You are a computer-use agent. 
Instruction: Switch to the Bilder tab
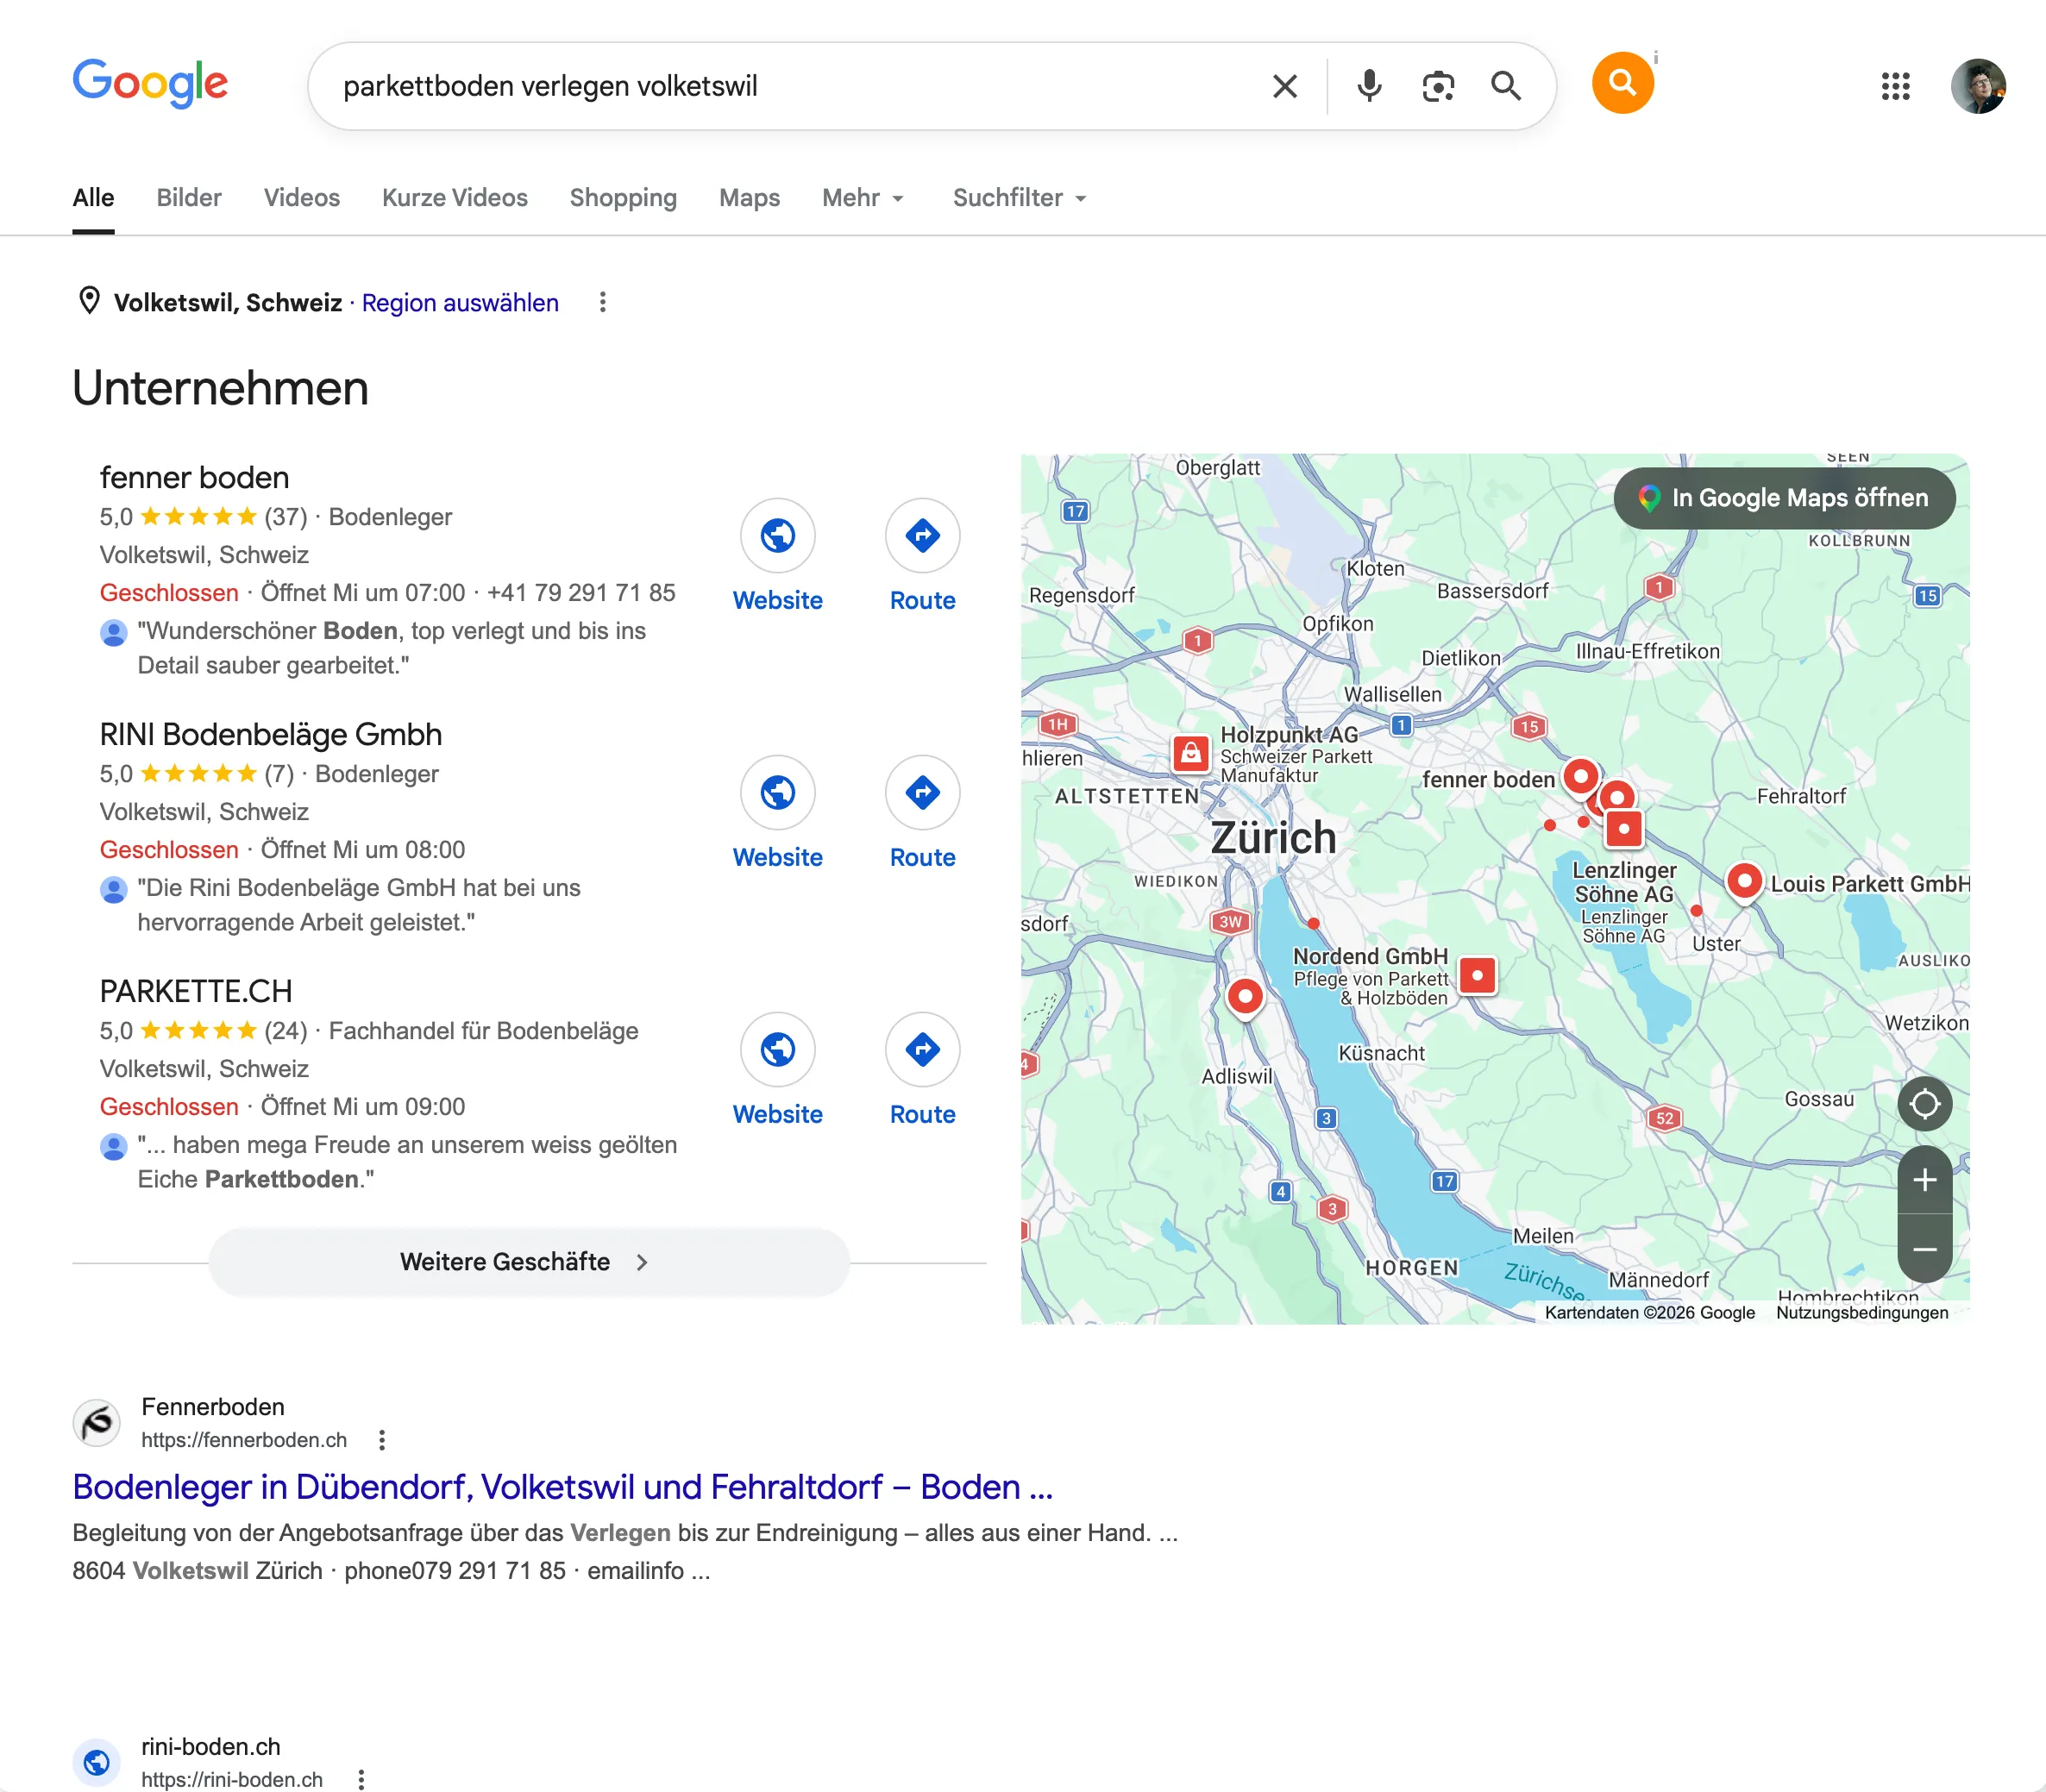click(189, 198)
